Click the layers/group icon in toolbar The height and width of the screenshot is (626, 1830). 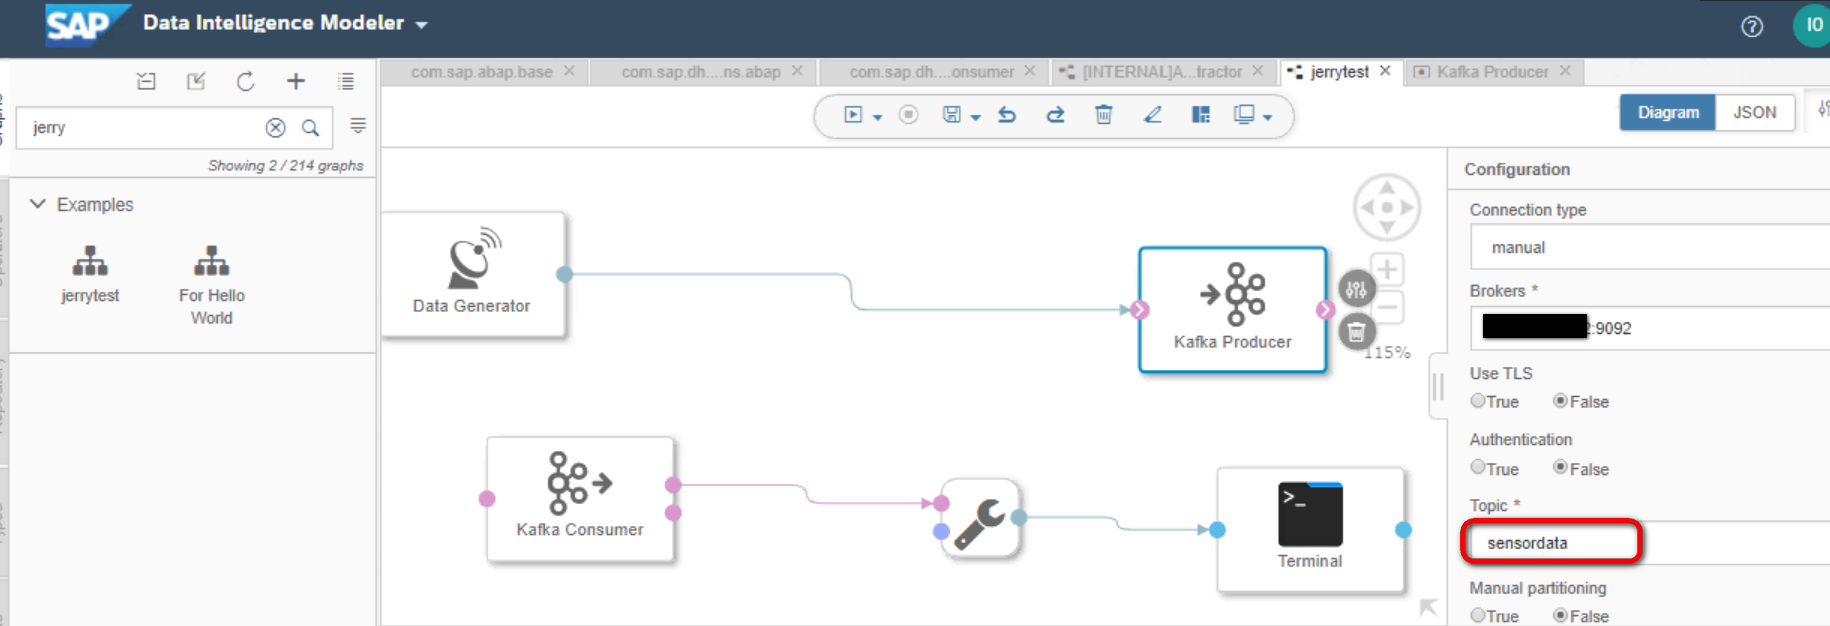[x=1244, y=115]
